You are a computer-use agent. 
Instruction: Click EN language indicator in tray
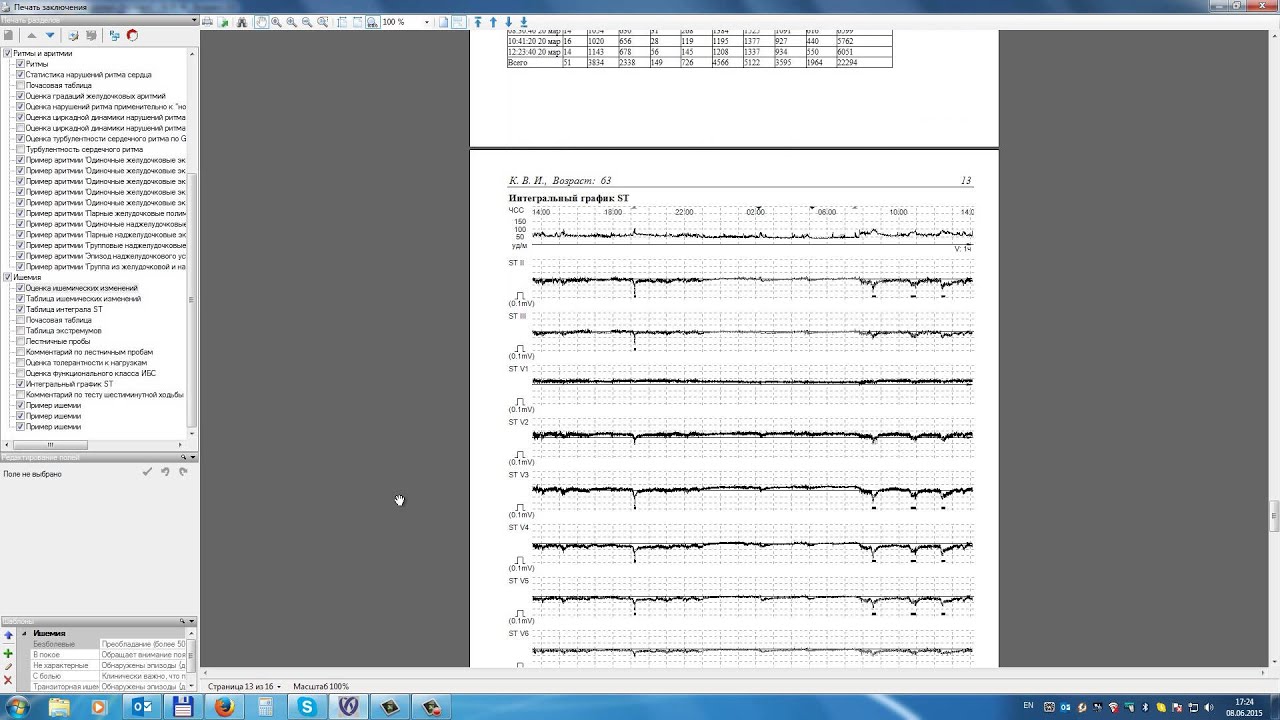point(1030,706)
